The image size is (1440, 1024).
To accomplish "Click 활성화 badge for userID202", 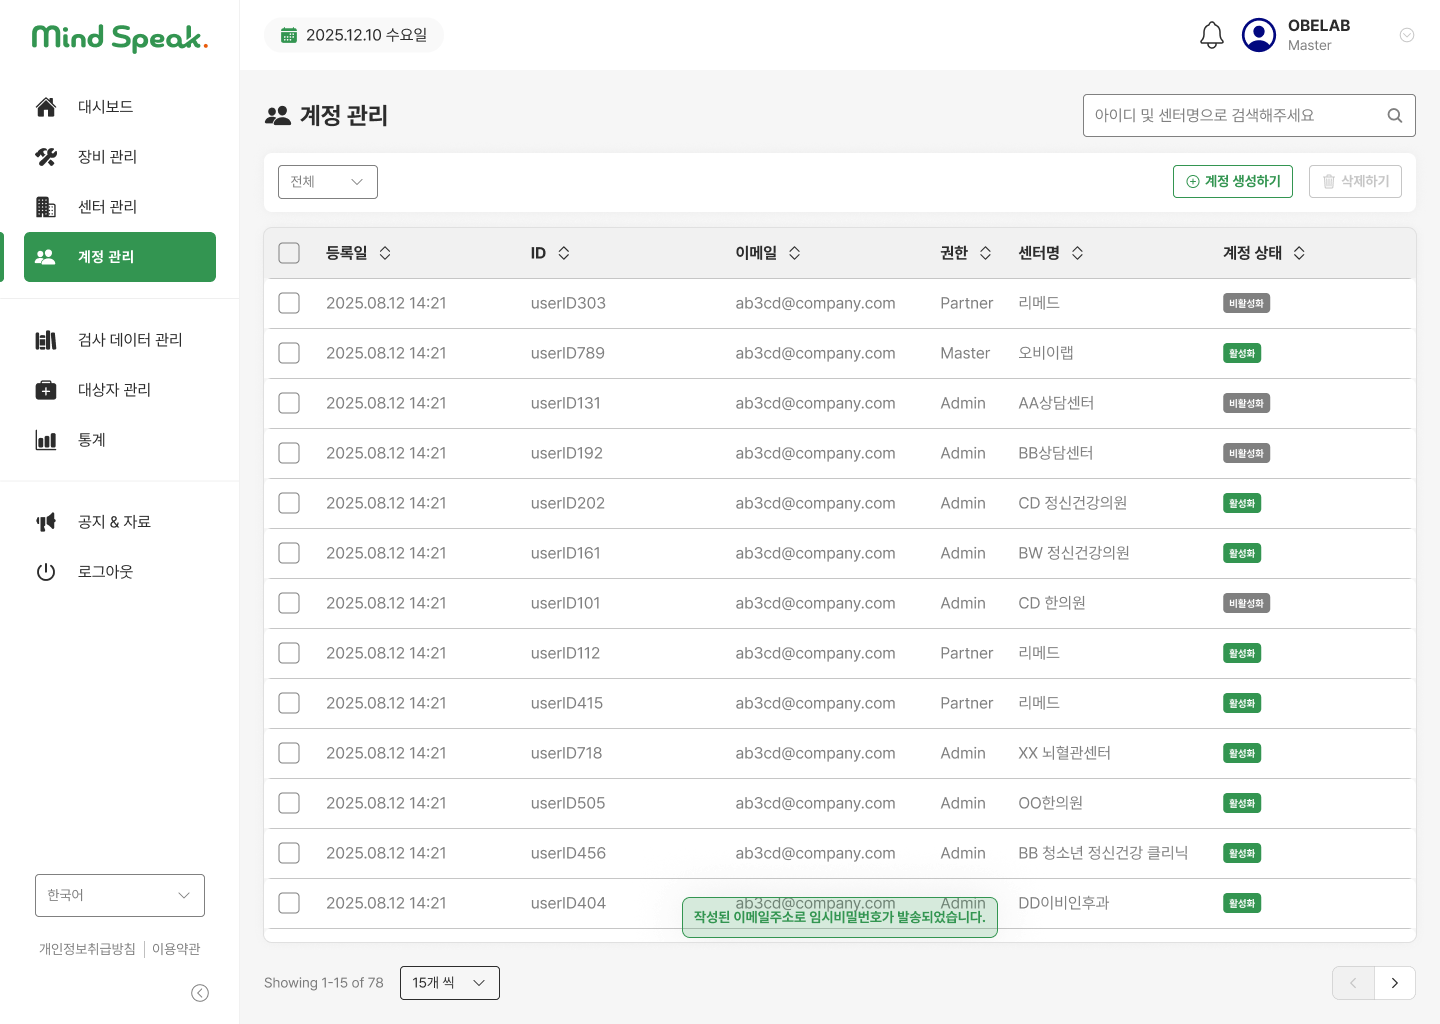I will click(1242, 503).
